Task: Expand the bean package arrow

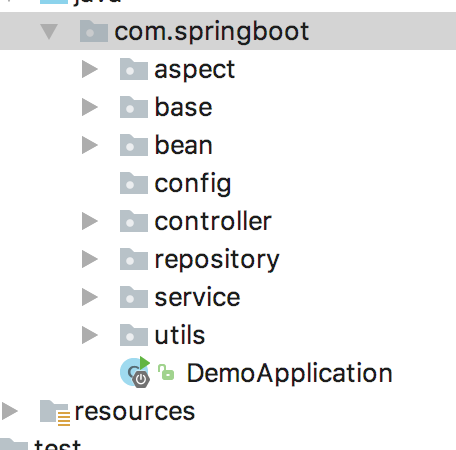Action: pos(90,145)
